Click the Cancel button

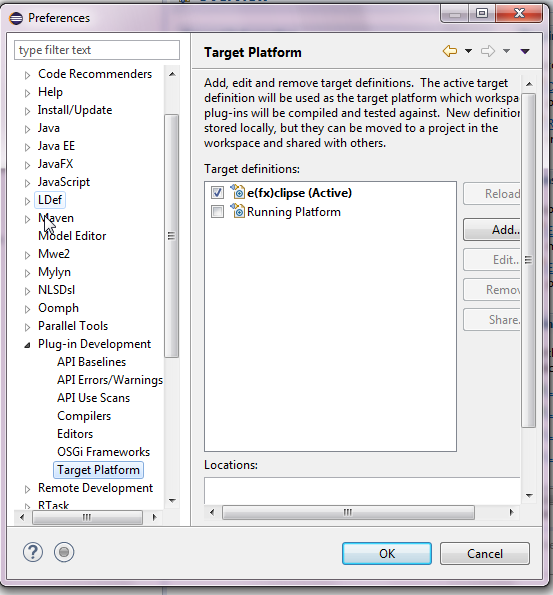[485, 554]
